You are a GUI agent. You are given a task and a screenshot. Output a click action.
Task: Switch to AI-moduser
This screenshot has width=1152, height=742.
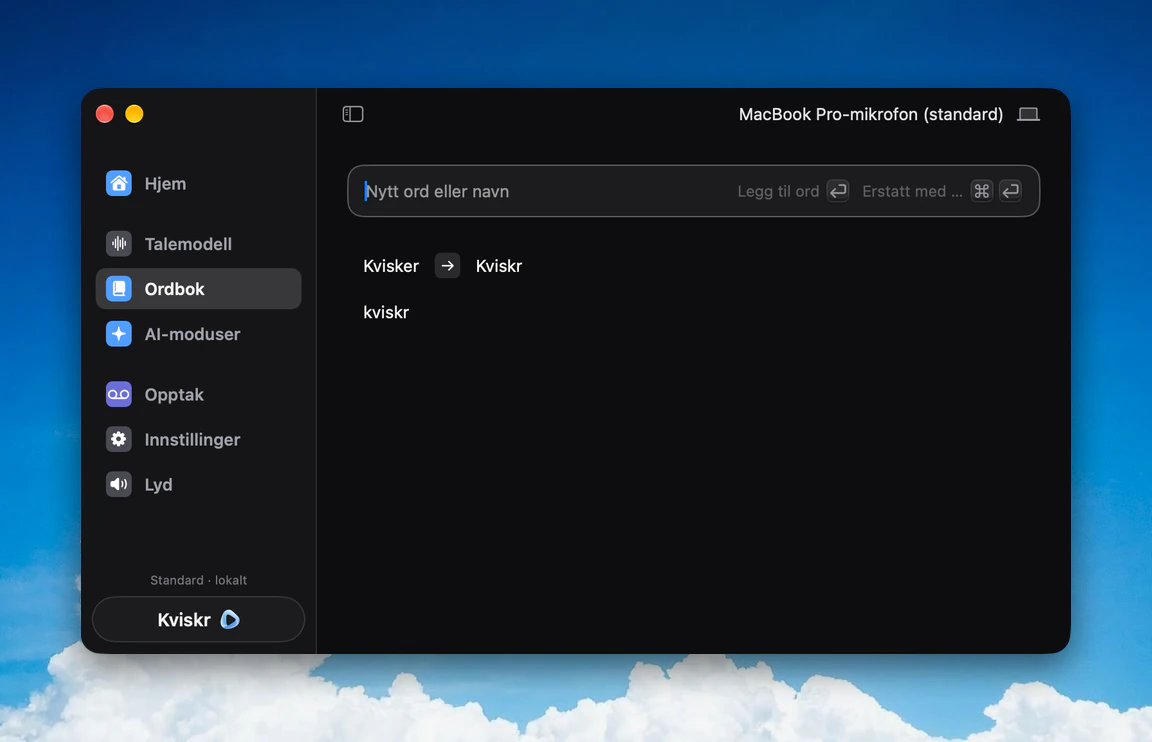[x=198, y=334]
